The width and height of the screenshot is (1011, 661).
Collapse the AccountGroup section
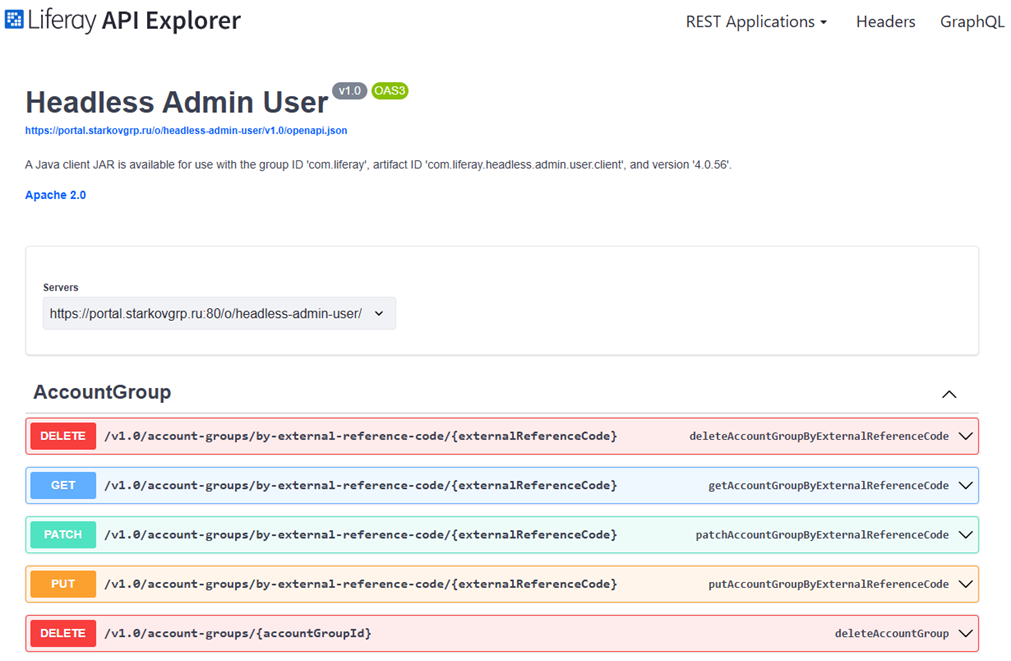click(x=949, y=394)
